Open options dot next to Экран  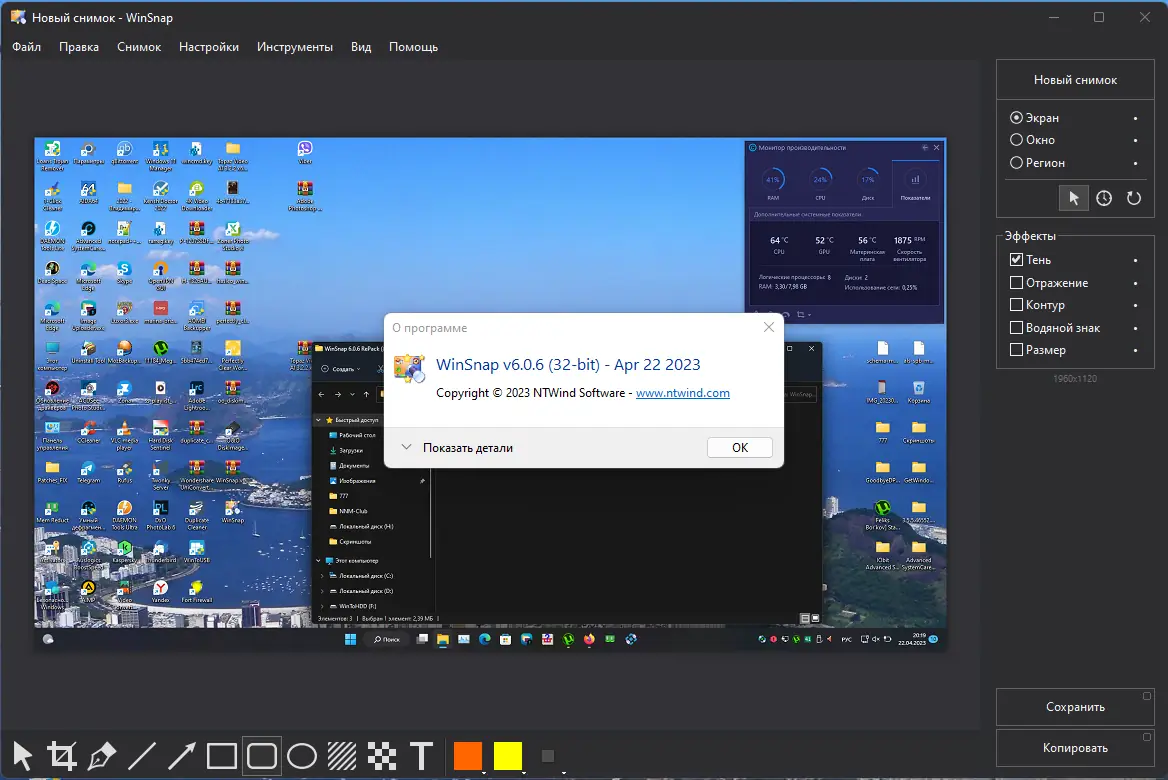[1135, 118]
